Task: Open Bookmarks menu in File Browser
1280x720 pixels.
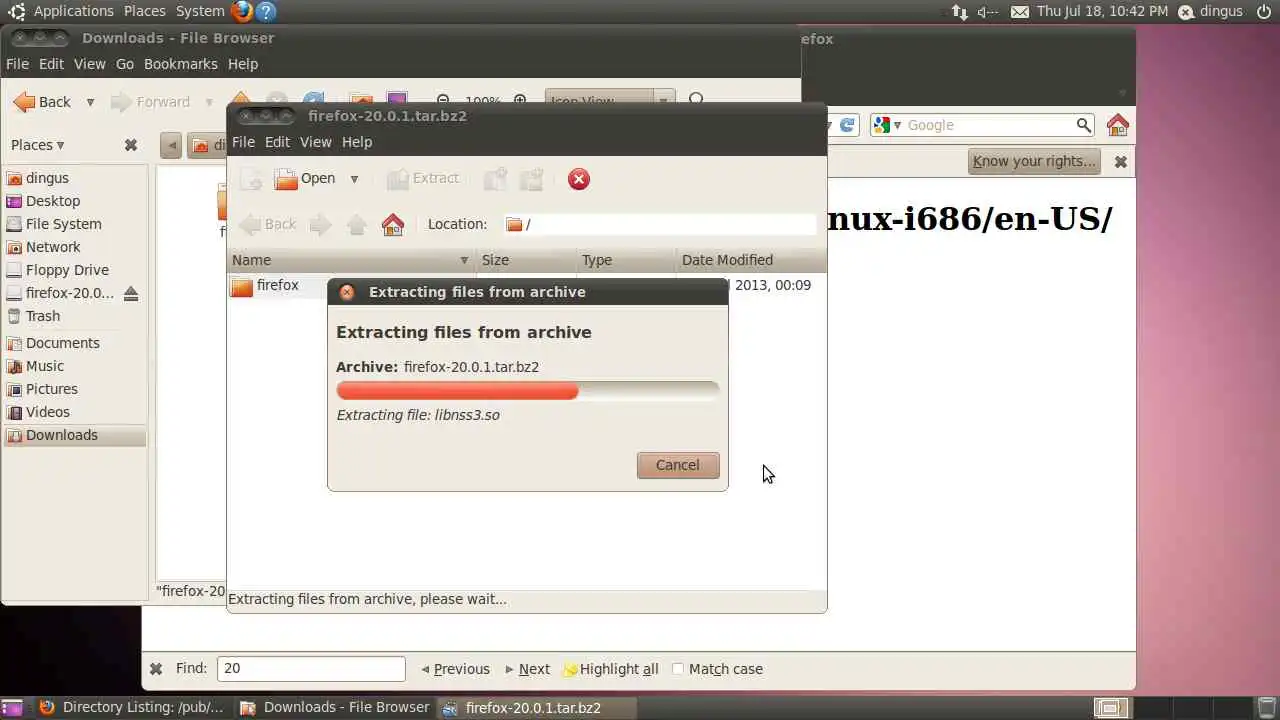Action: pyautogui.click(x=180, y=64)
